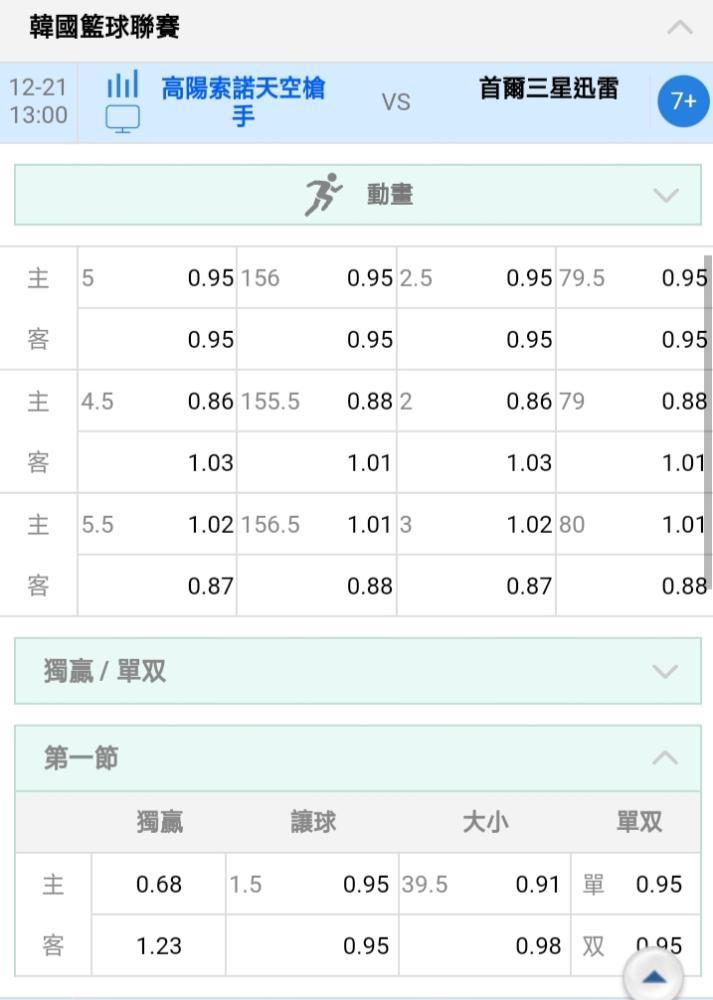Click the odds table vertical scrollbar
Screen dimensions: 713x1000
tap(709, 421)
